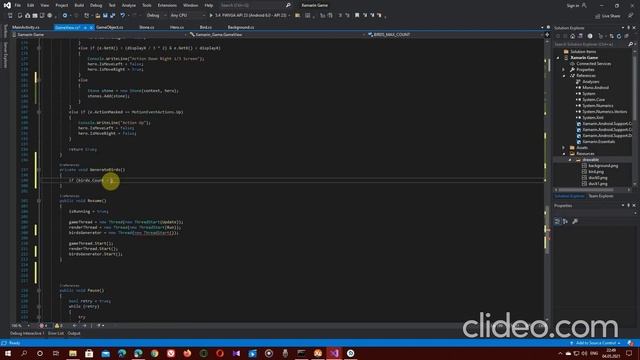Click the Solution Explorer search field

[590, 44]
